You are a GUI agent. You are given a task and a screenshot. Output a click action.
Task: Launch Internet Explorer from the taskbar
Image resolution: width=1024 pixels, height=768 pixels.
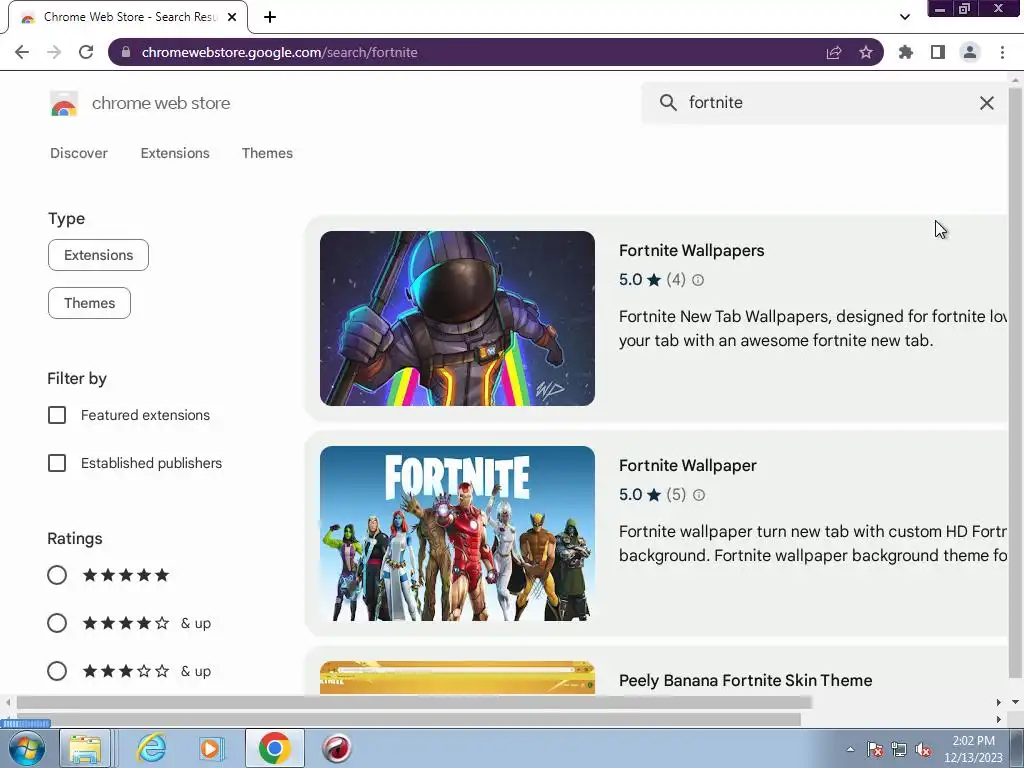click(x=151, y=748)
